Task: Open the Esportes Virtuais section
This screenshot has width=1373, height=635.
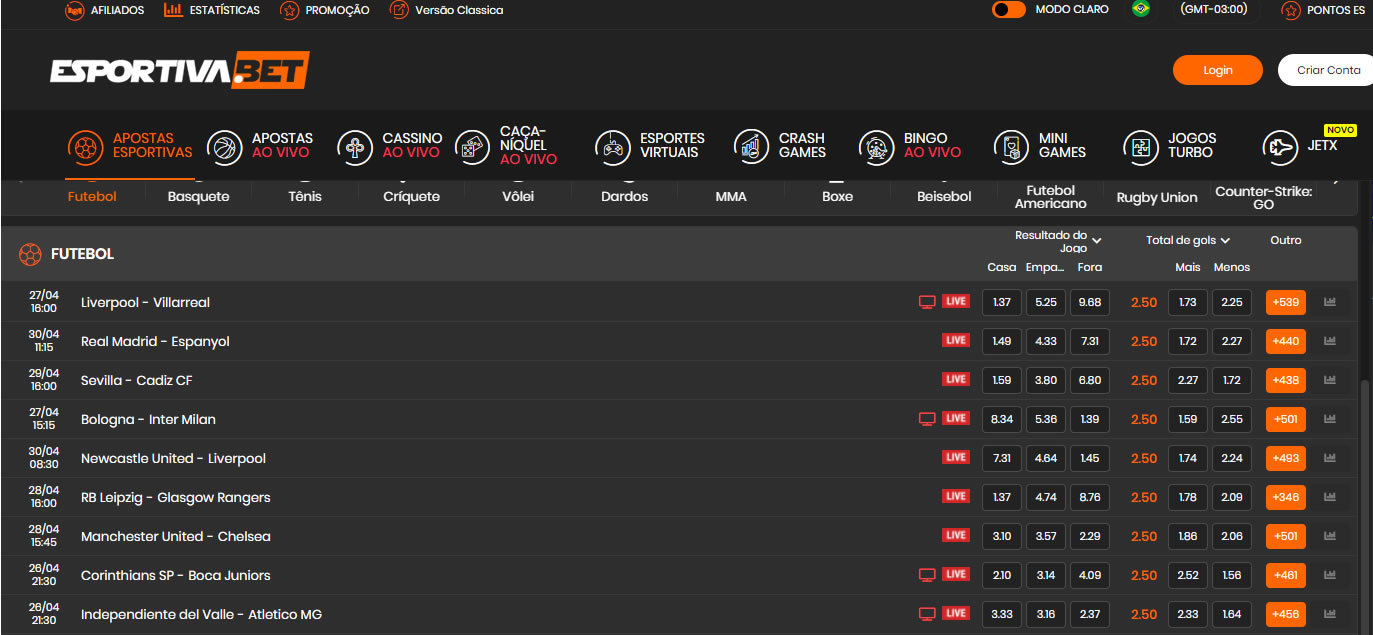Action: 650,146
